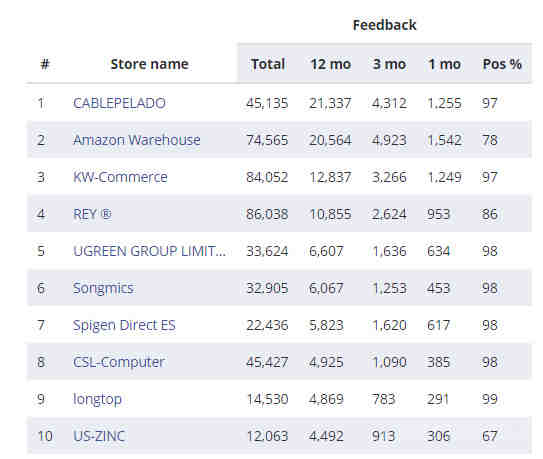
Task: Click the REY ® store name
Action: 92,214
